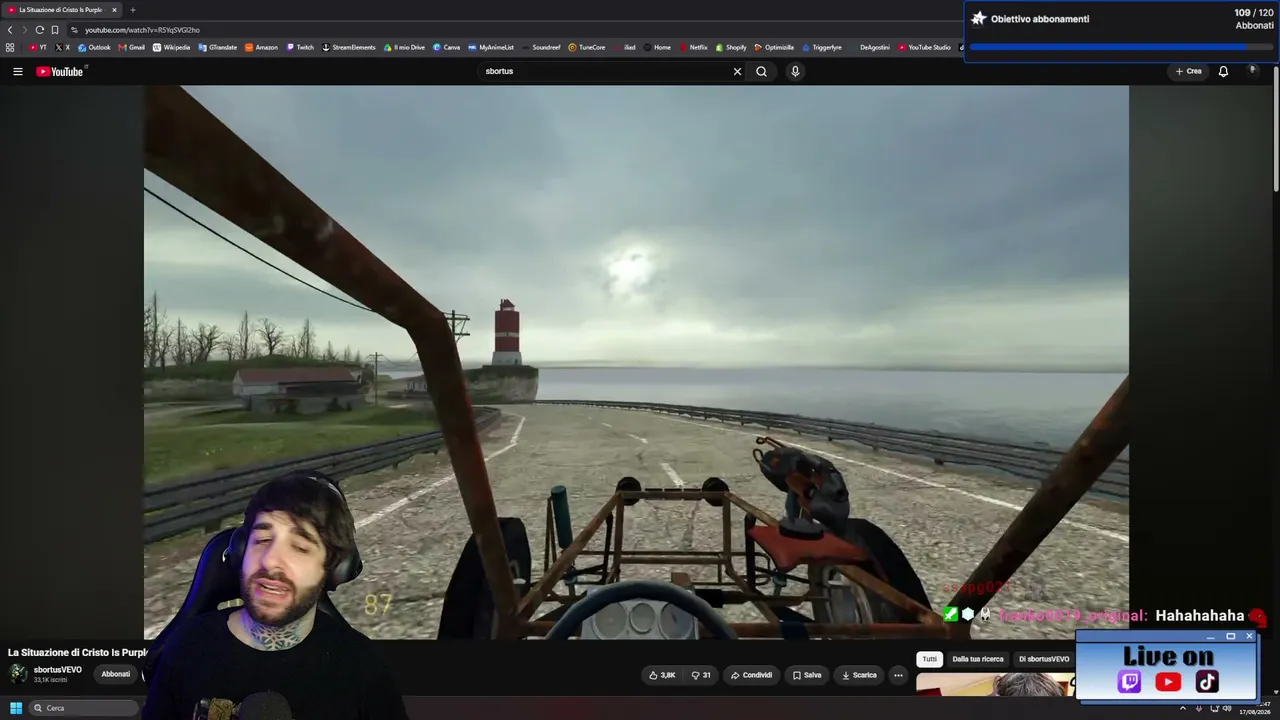1280x720 pixels.
Task: Open the Gmail bookmark
Action: tap(132, 47)
